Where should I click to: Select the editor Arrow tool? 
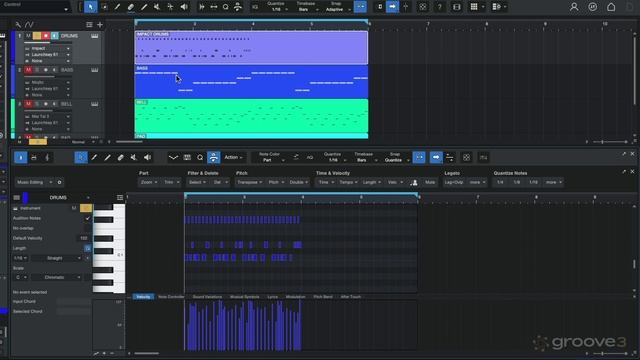[x=81, y=158]
